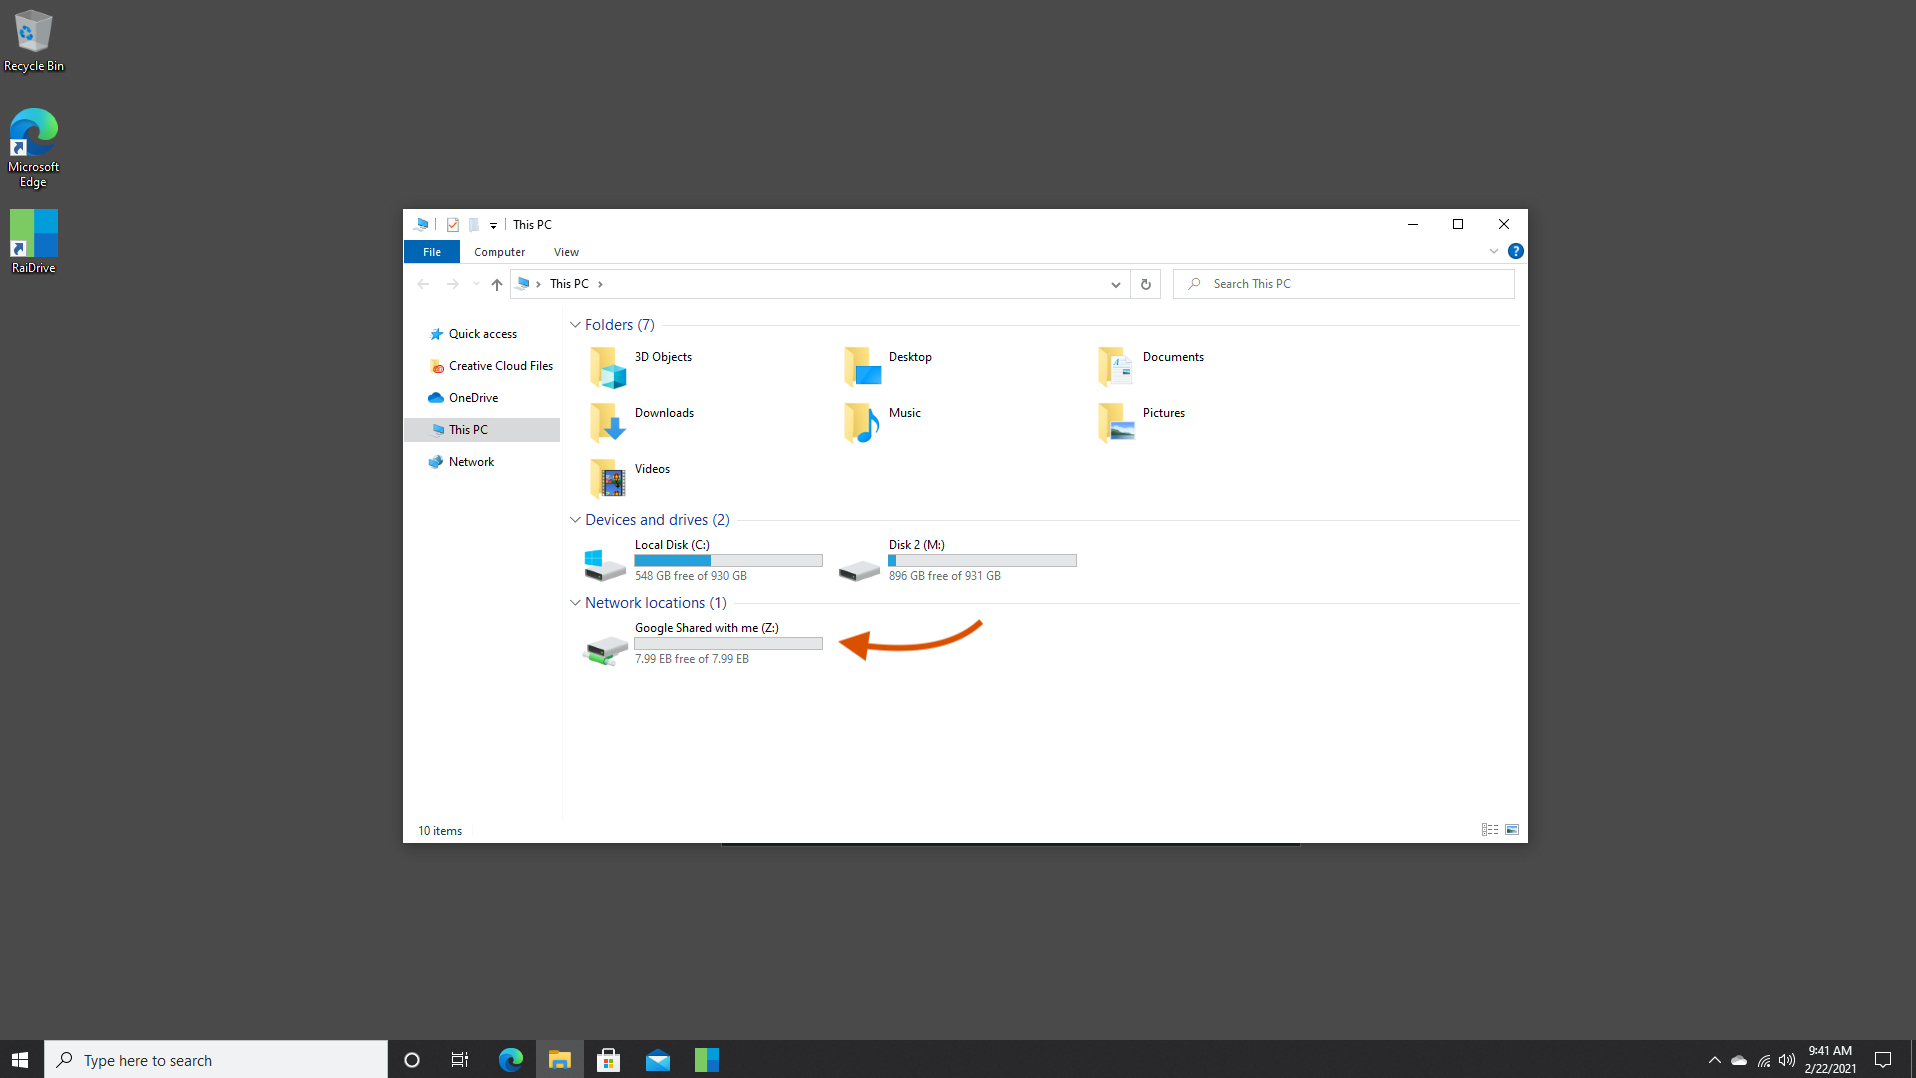
Task: Collapse the Network locations section
Action: (x=575, y=602)
